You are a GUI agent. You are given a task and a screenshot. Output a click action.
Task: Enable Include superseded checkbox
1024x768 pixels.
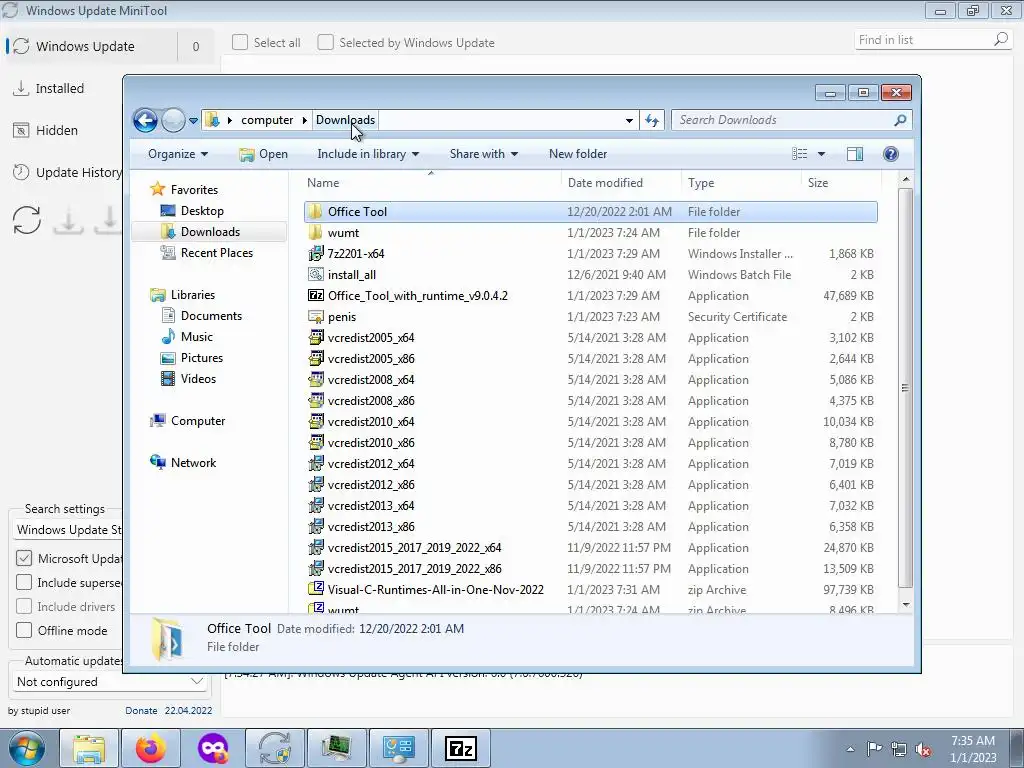[x=24, y=583]
